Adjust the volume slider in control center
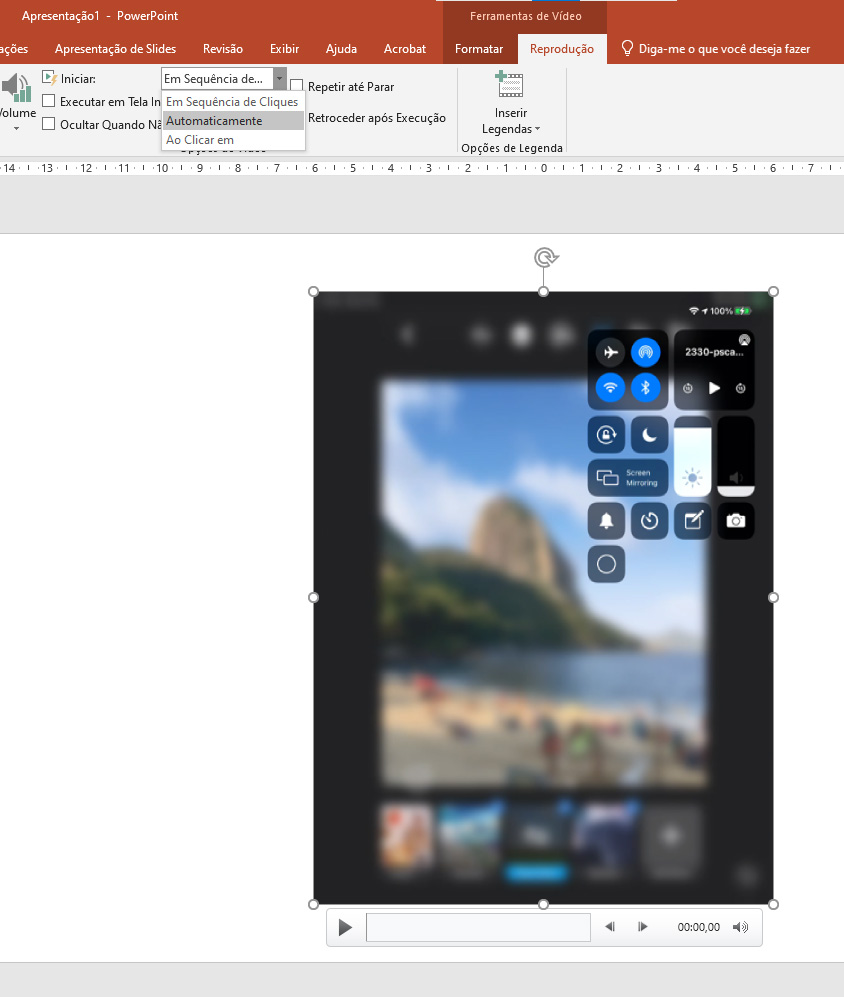The width and height of the screenshot is (844, 997). point(736,457)
